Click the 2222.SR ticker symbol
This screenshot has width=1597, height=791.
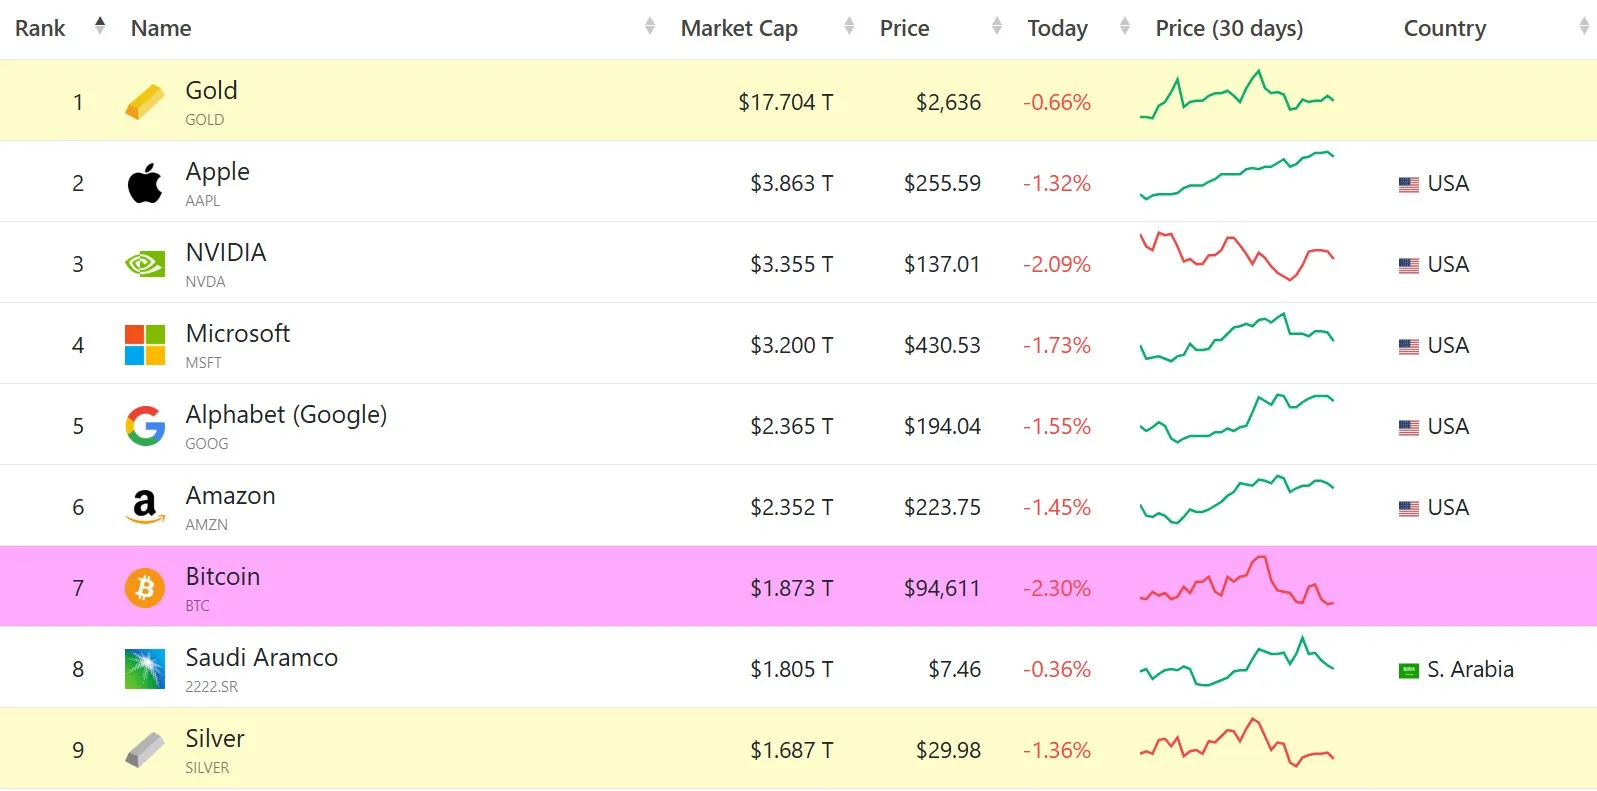[211, 687]
